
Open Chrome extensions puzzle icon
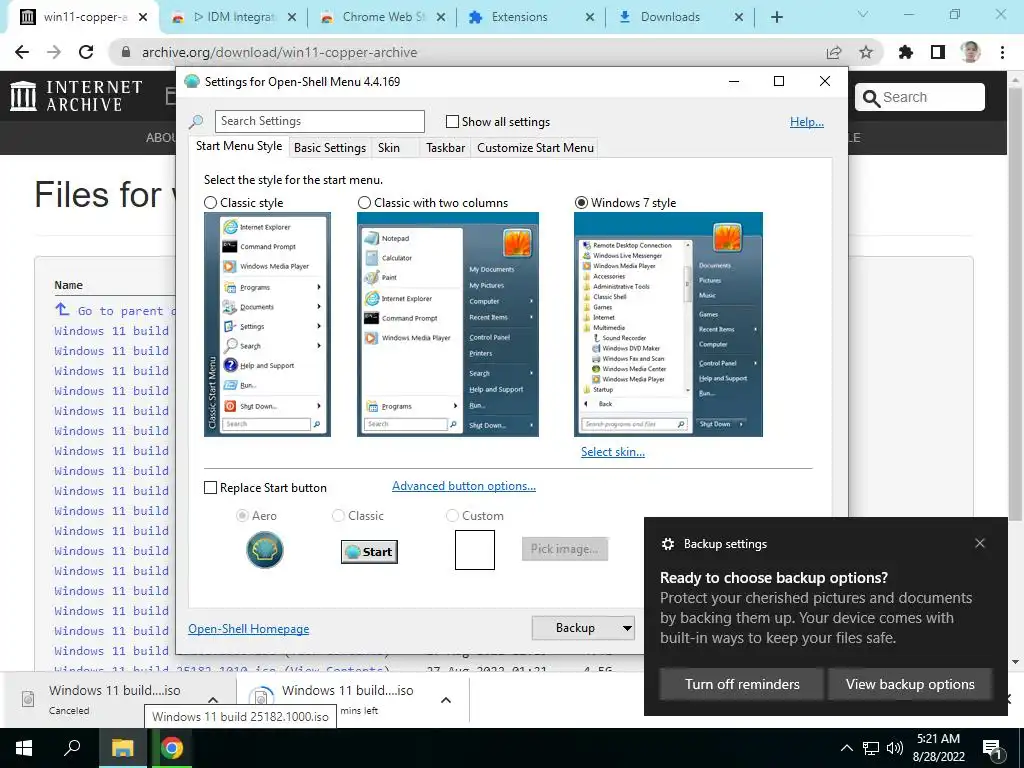[x=906, y=52]
